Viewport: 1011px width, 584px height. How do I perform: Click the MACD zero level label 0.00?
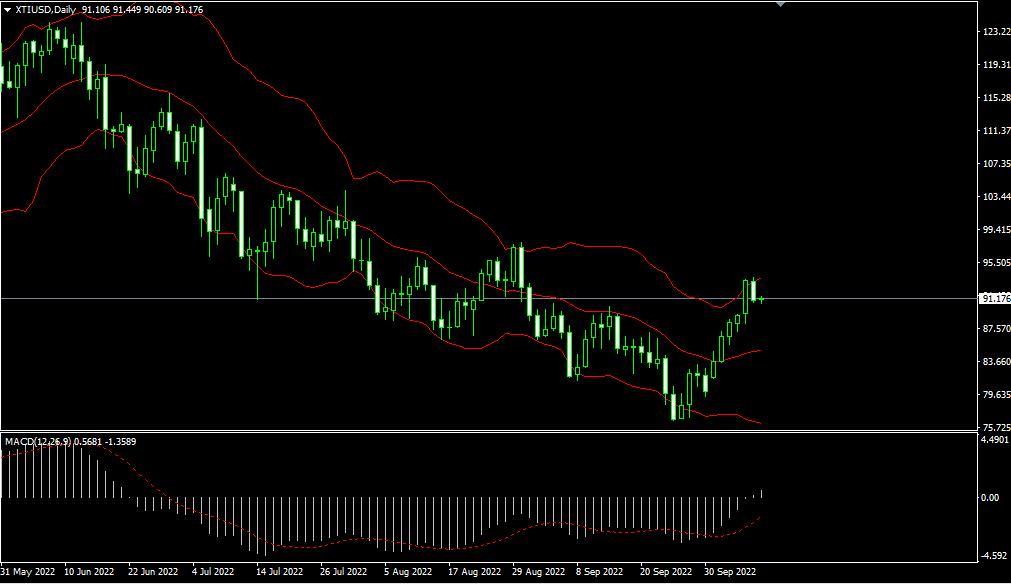[990, 498]
